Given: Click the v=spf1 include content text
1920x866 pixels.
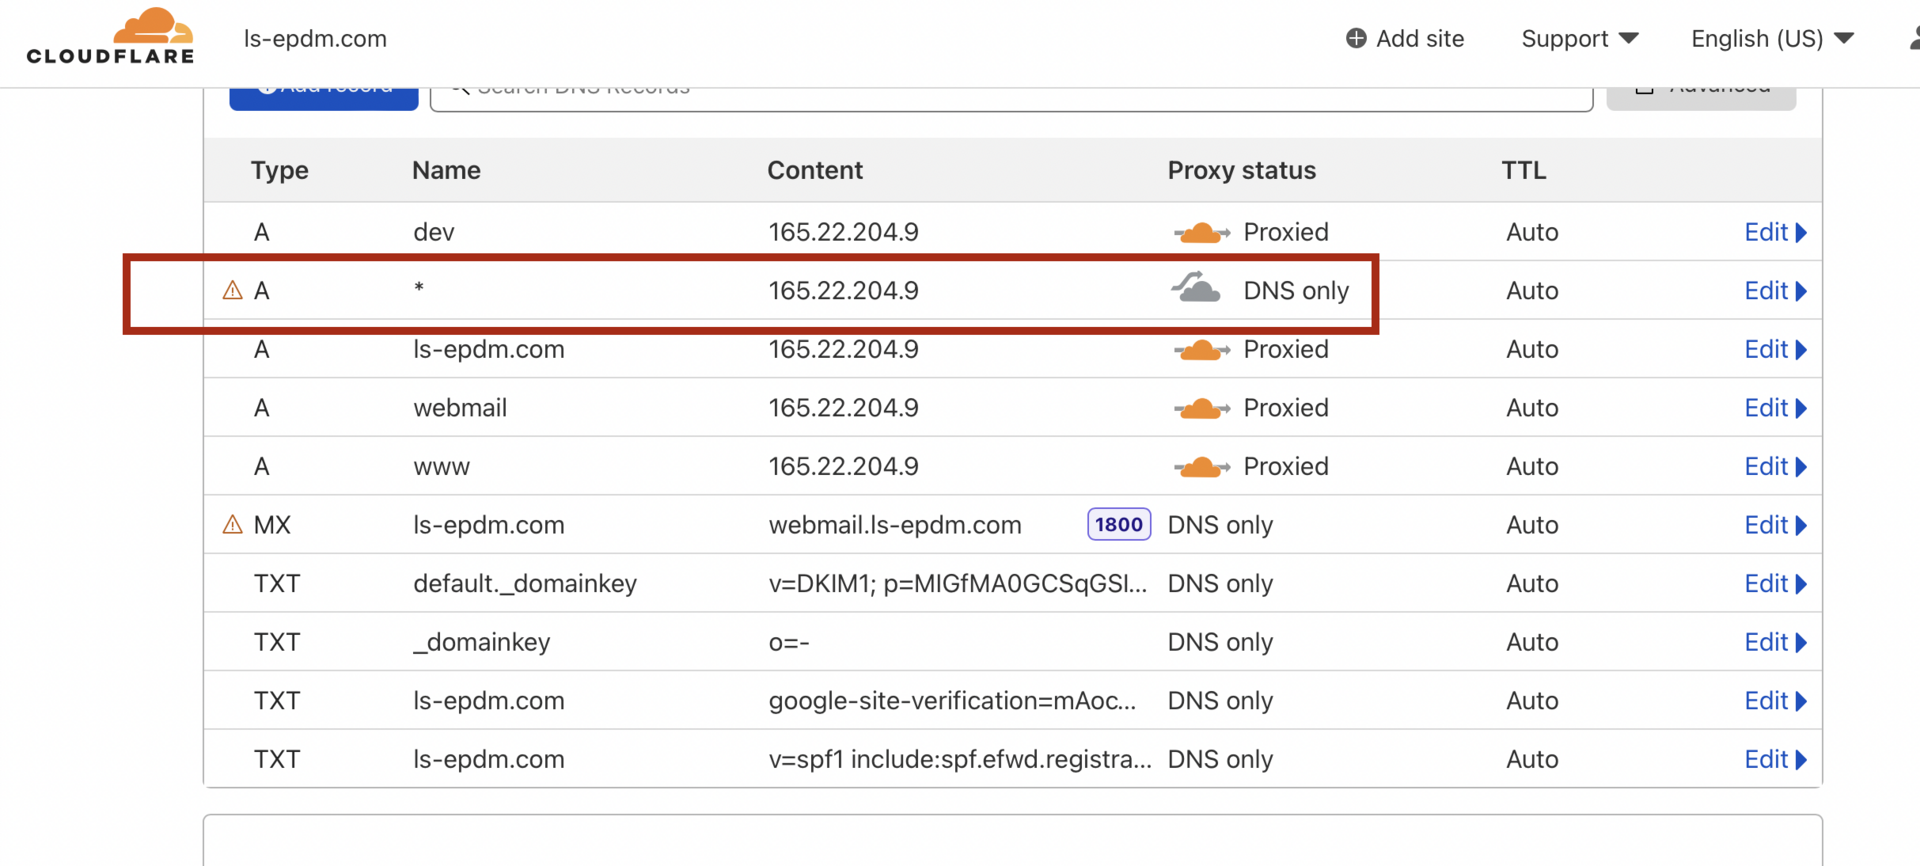Looking at the screenshot, I should [959, 759].
